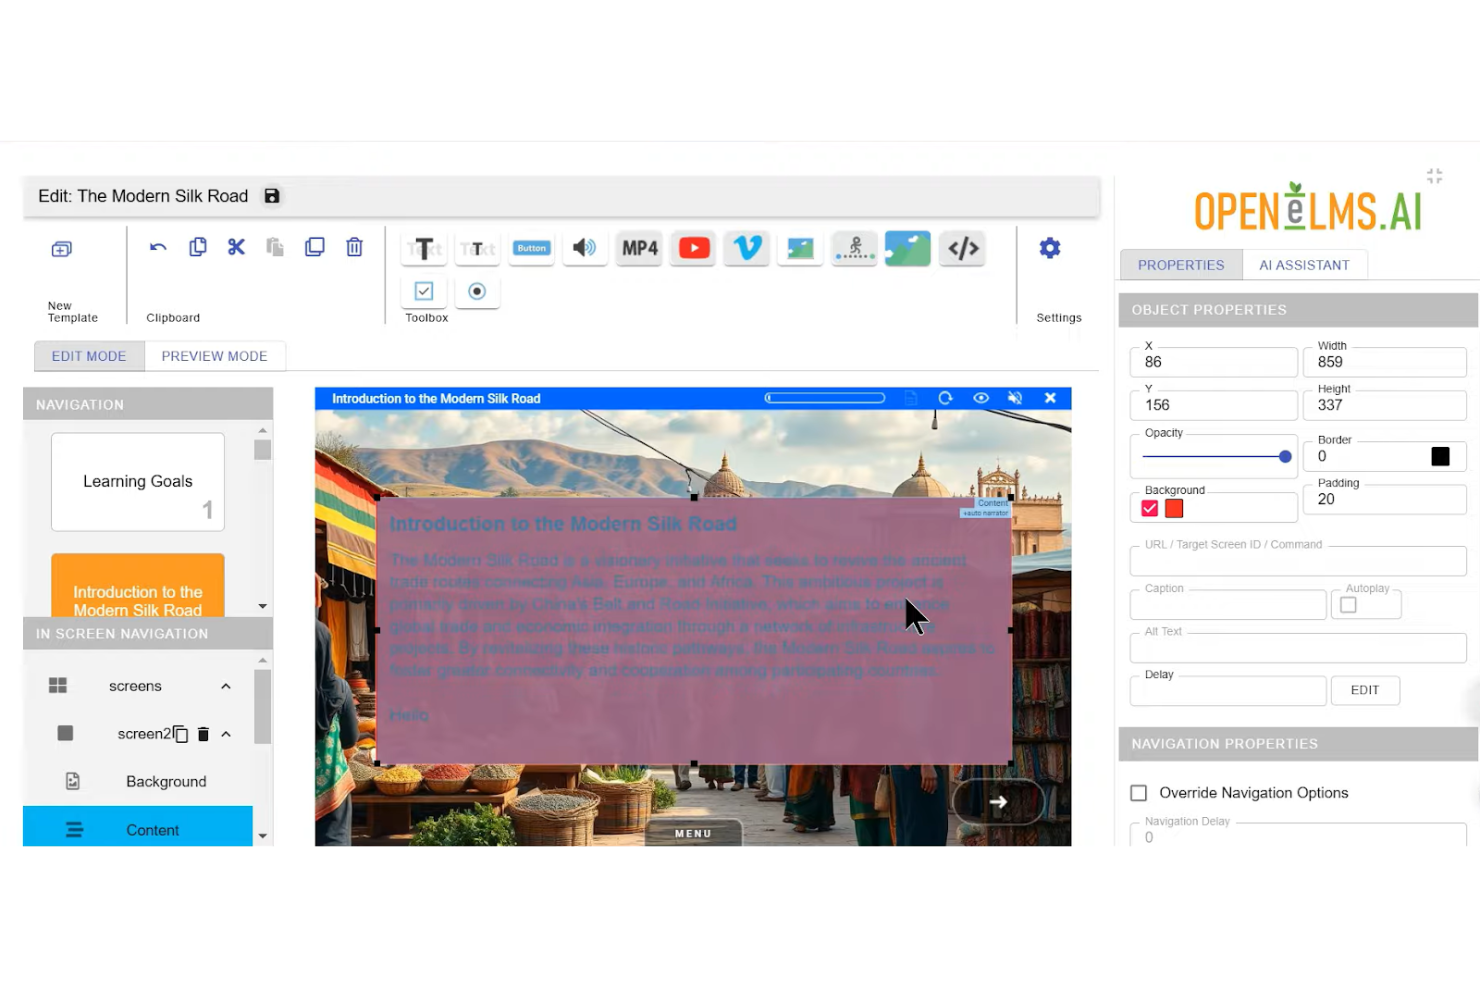Add a YouTube video to the screen
The height and width of the screenshot is (987, 1480).
[x=693, y=248]
